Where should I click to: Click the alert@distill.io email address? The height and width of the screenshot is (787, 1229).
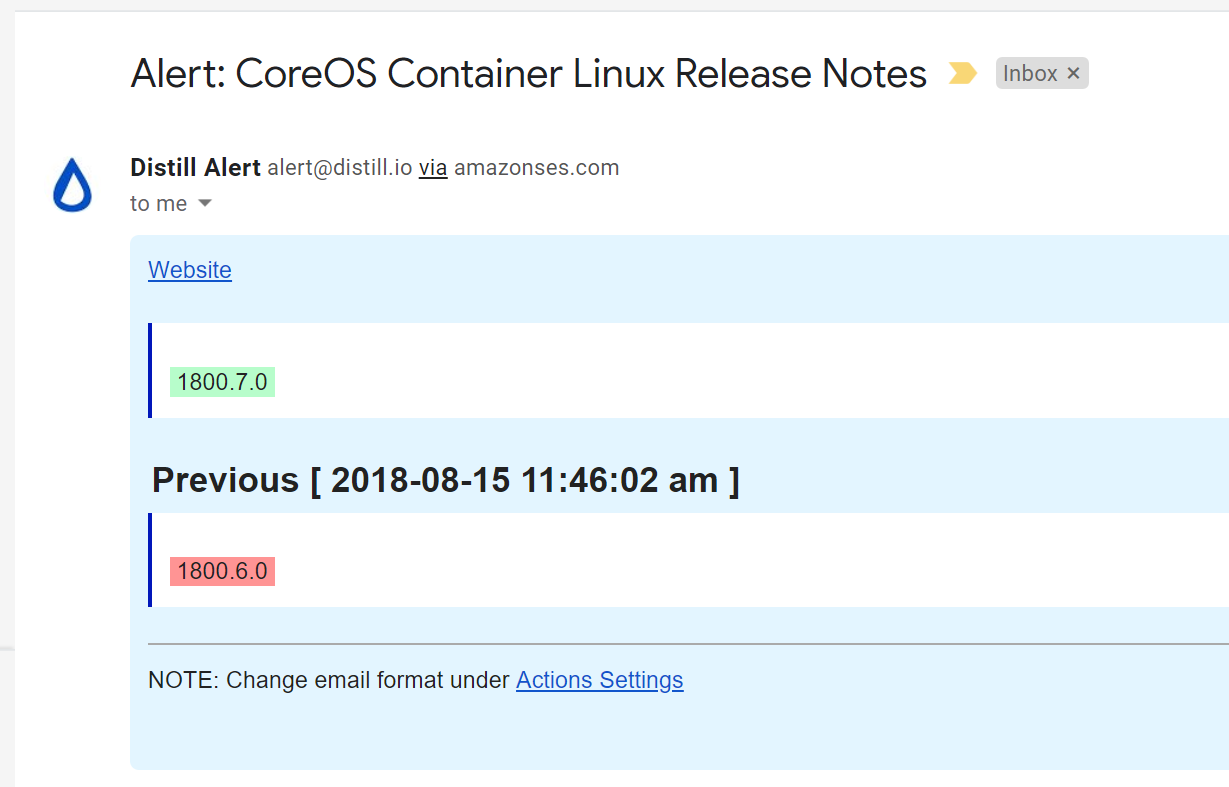tap(339, 168)
